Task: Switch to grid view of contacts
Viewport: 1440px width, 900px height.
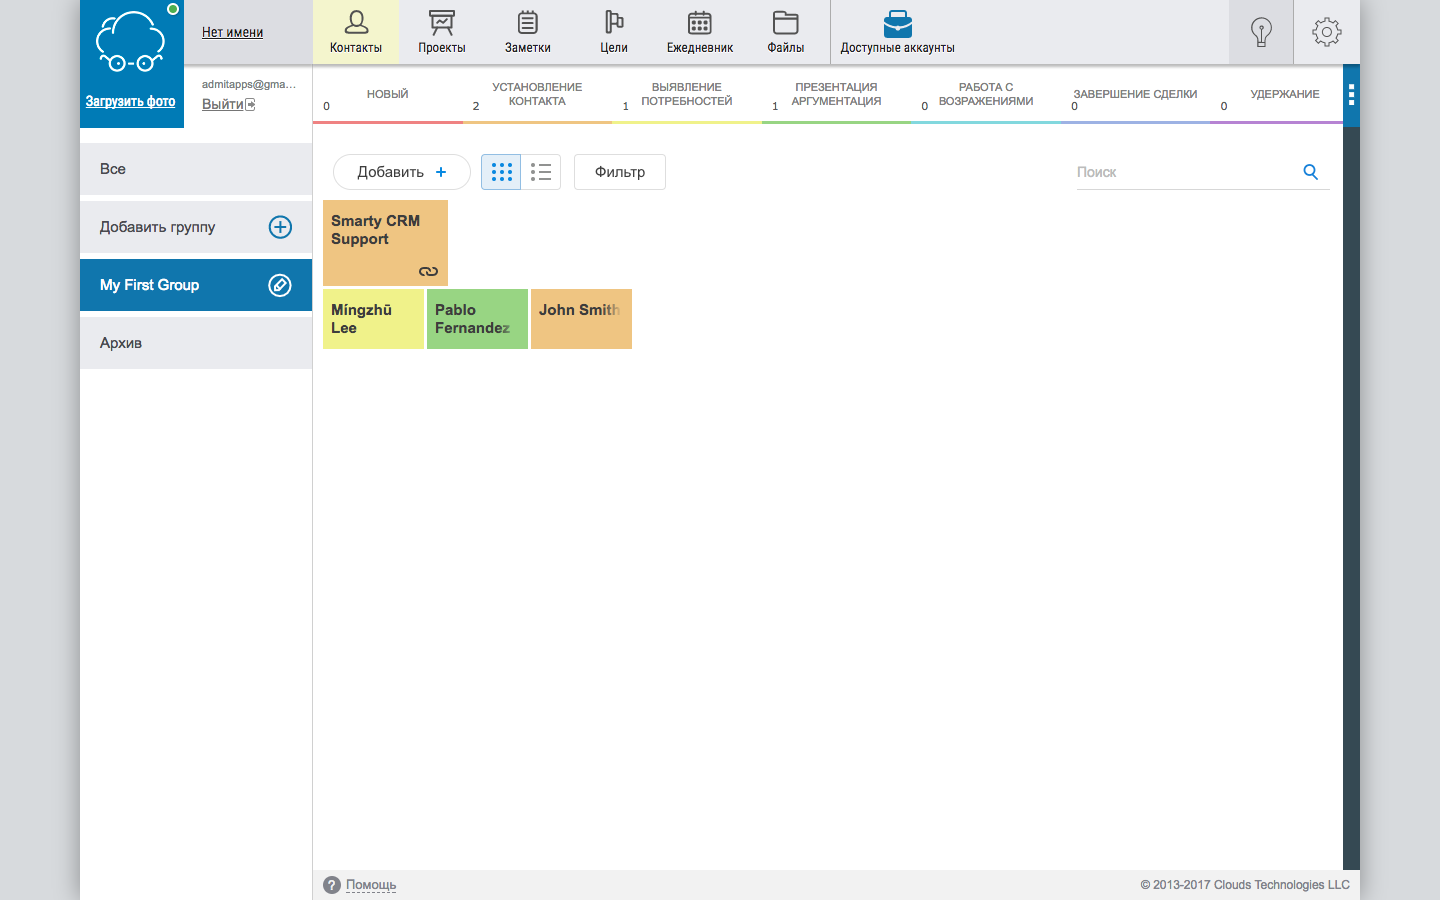Action: point(500,171)
